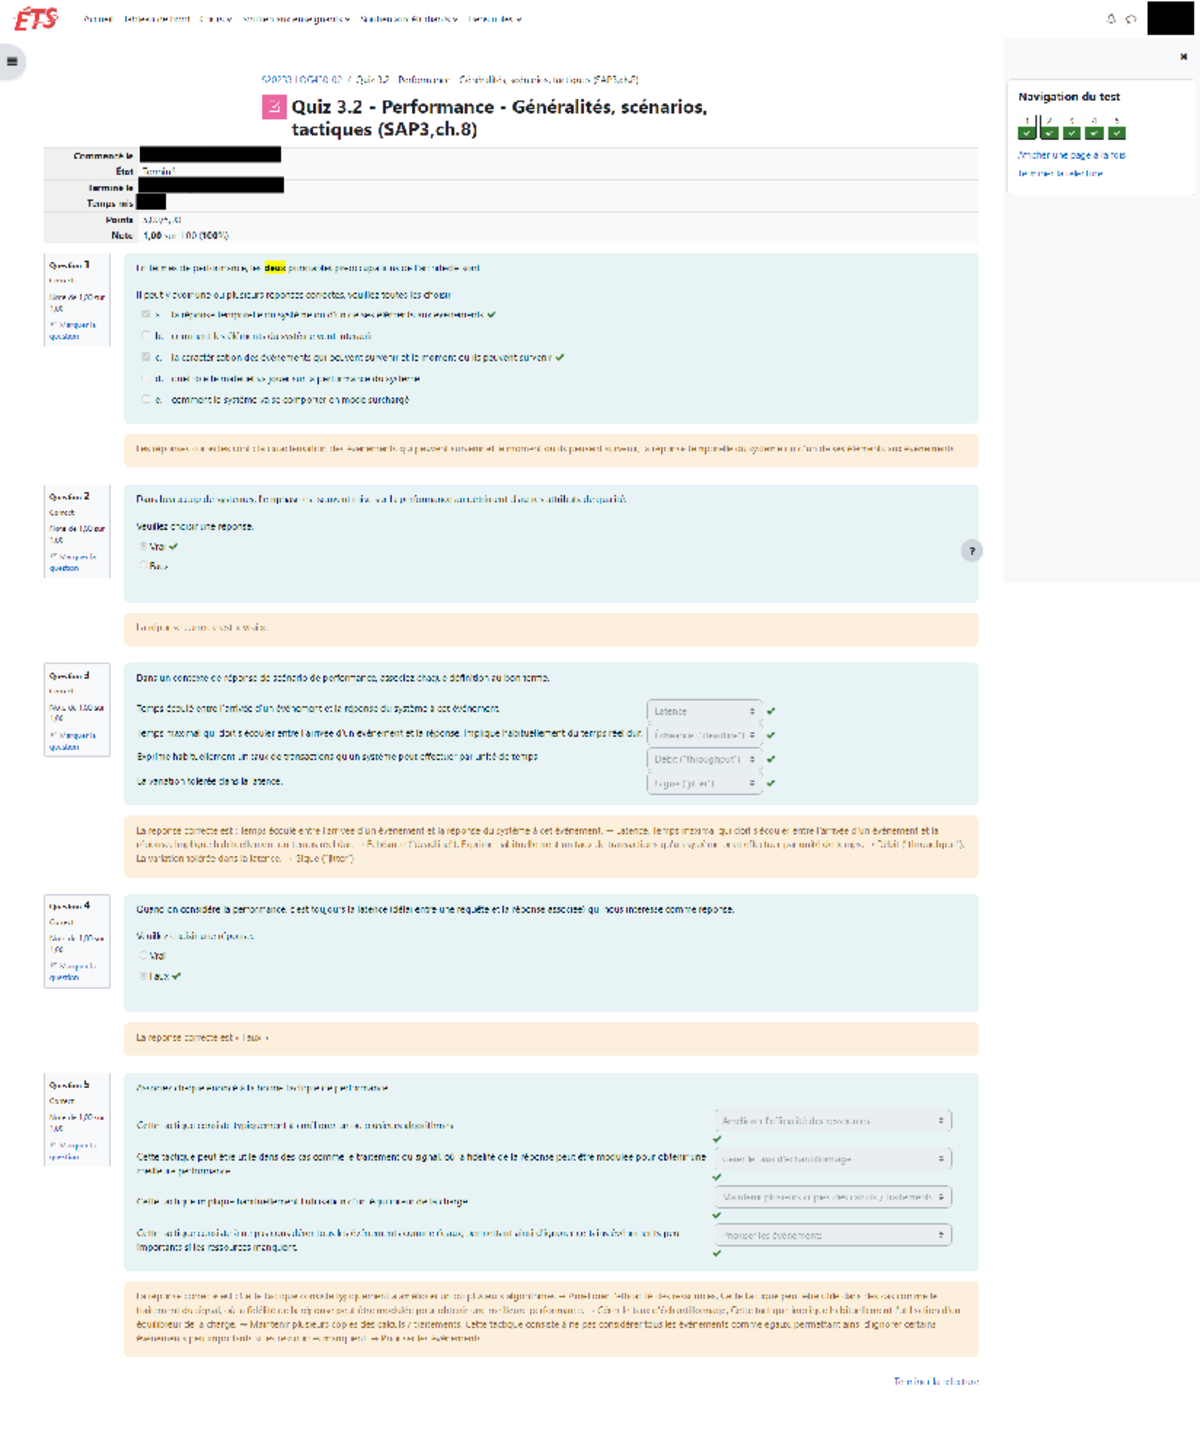Select the Vrai radio button in Question 4

(x=146, y=956)
